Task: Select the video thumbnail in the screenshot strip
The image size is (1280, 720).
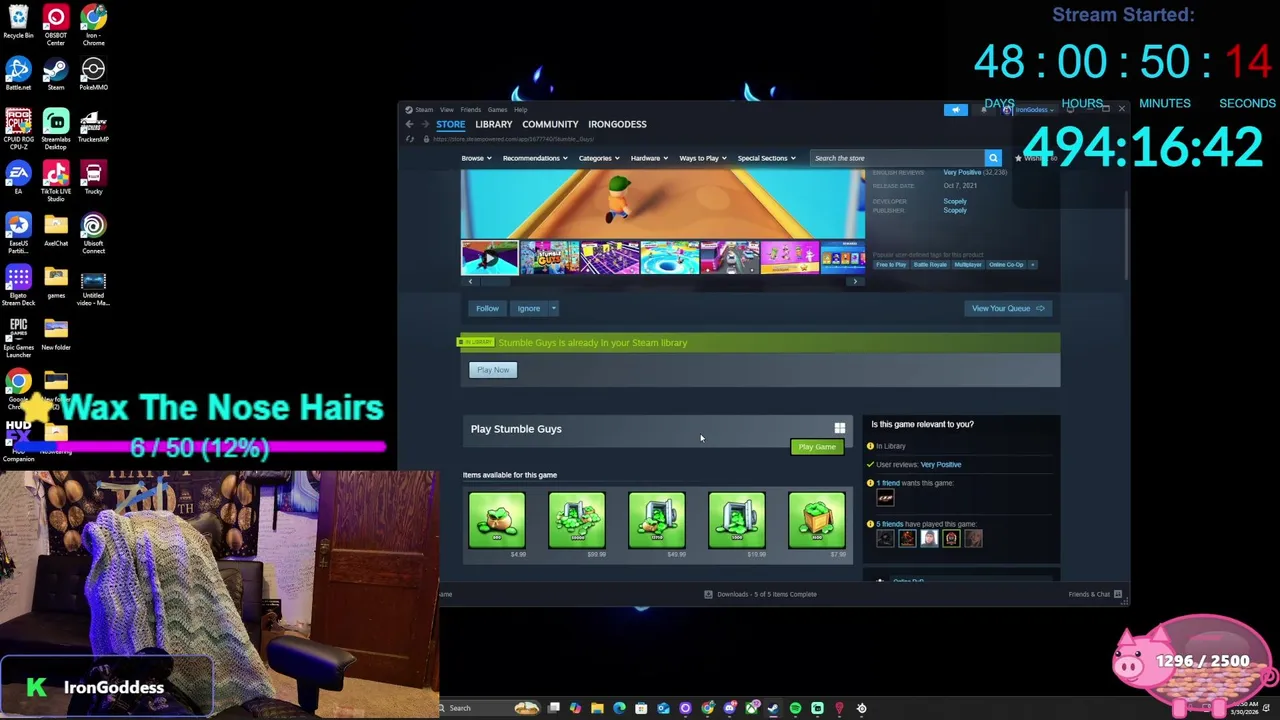Action: point(489,258)
